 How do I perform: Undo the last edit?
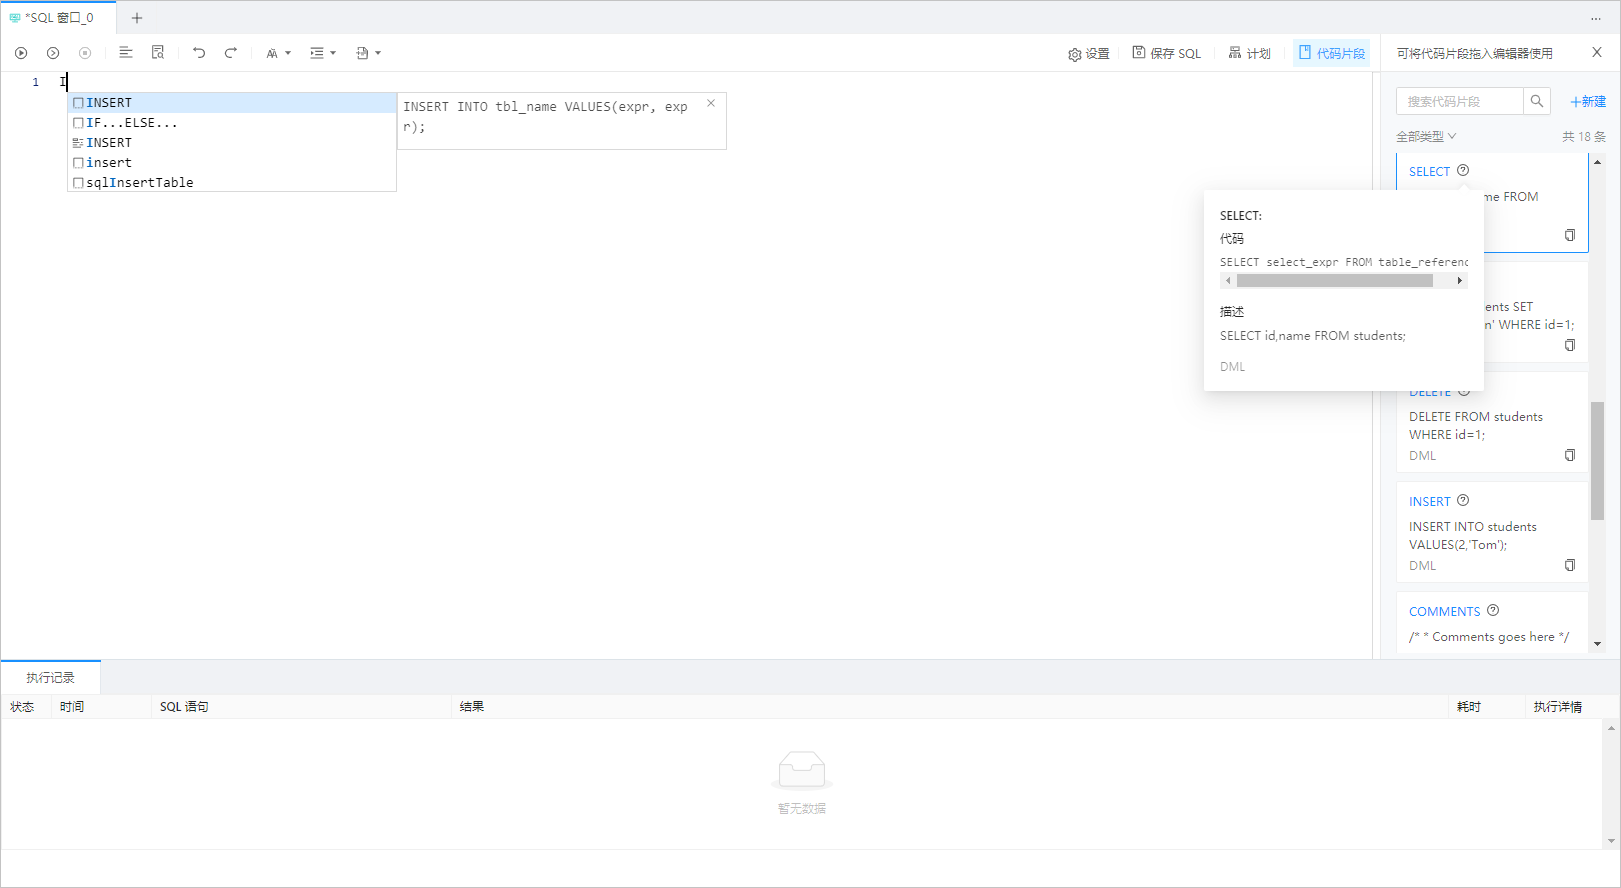(x=199, y=53)
